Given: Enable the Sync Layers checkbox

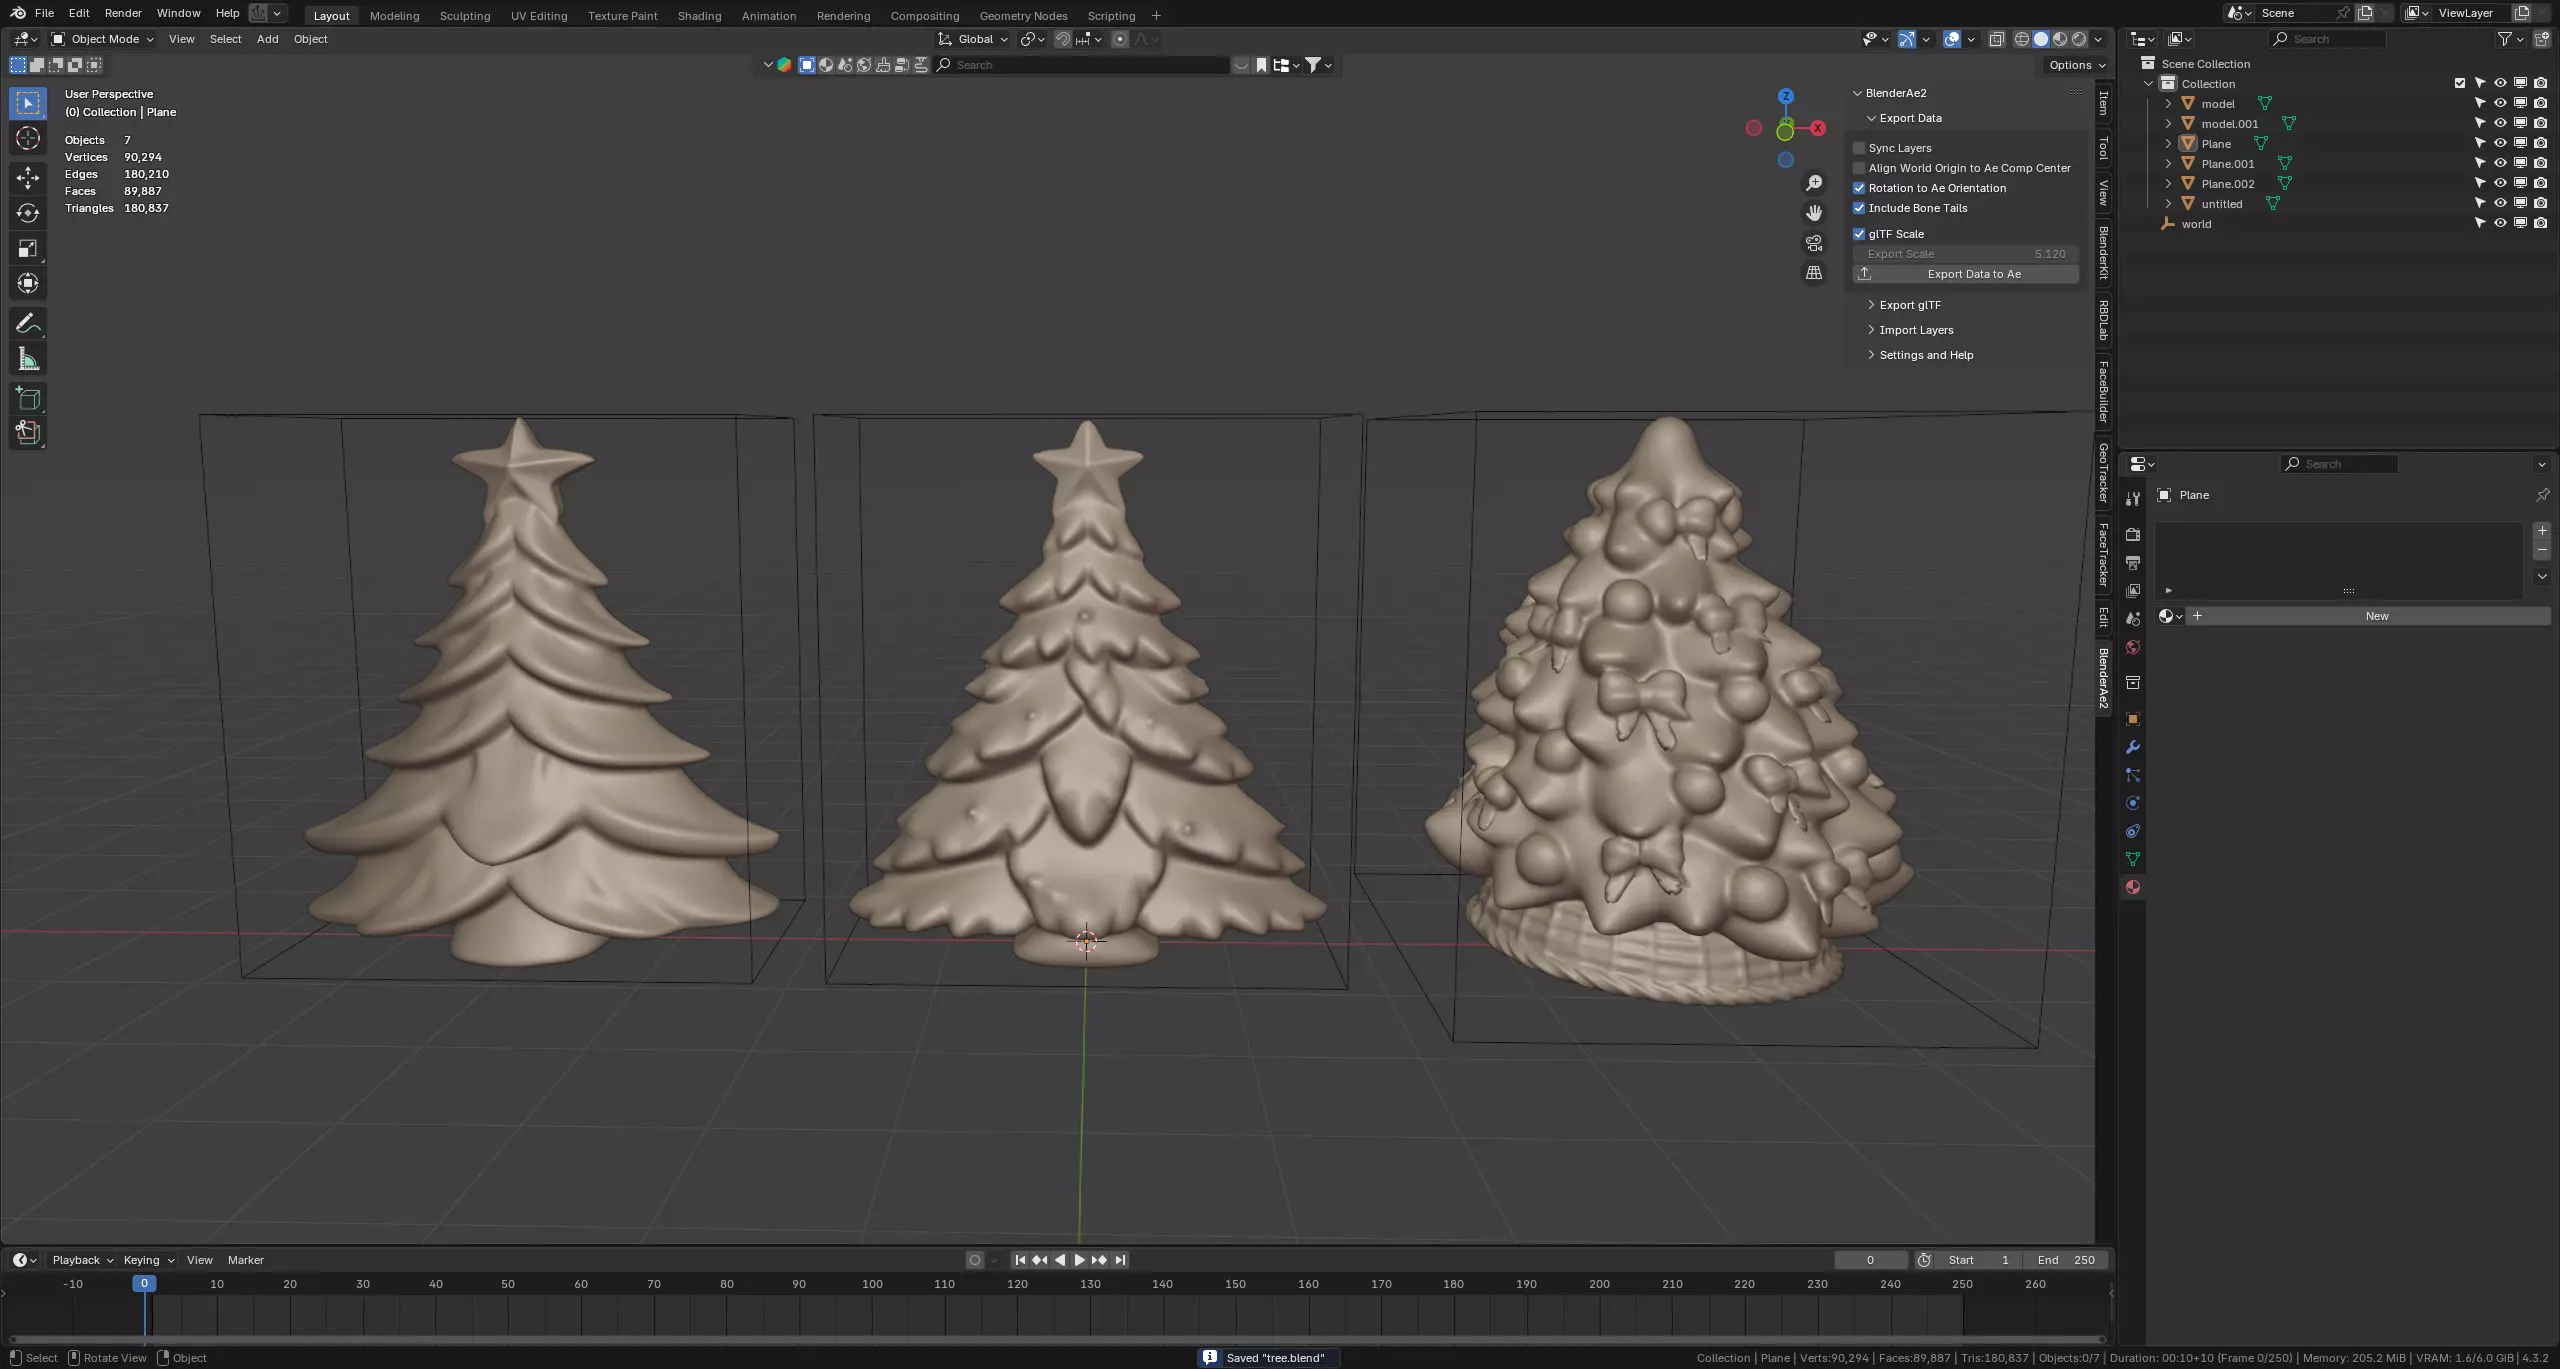Looking at the screenshot, I should [x=1859, y=148].
